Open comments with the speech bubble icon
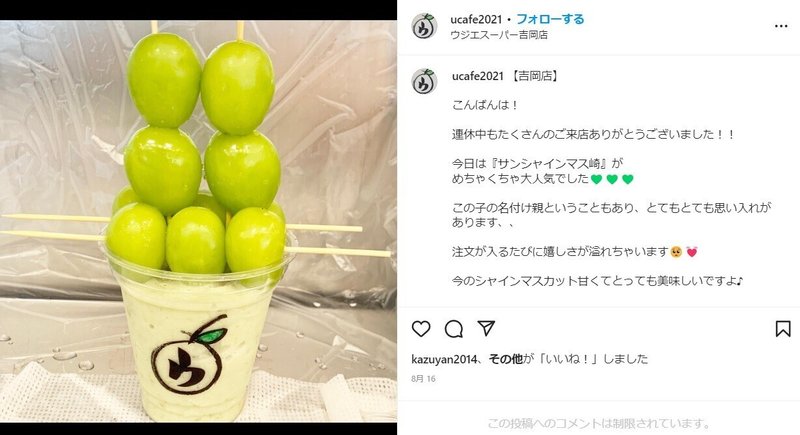The height and width of the screenshot is (435, 800). coord(454,329)
